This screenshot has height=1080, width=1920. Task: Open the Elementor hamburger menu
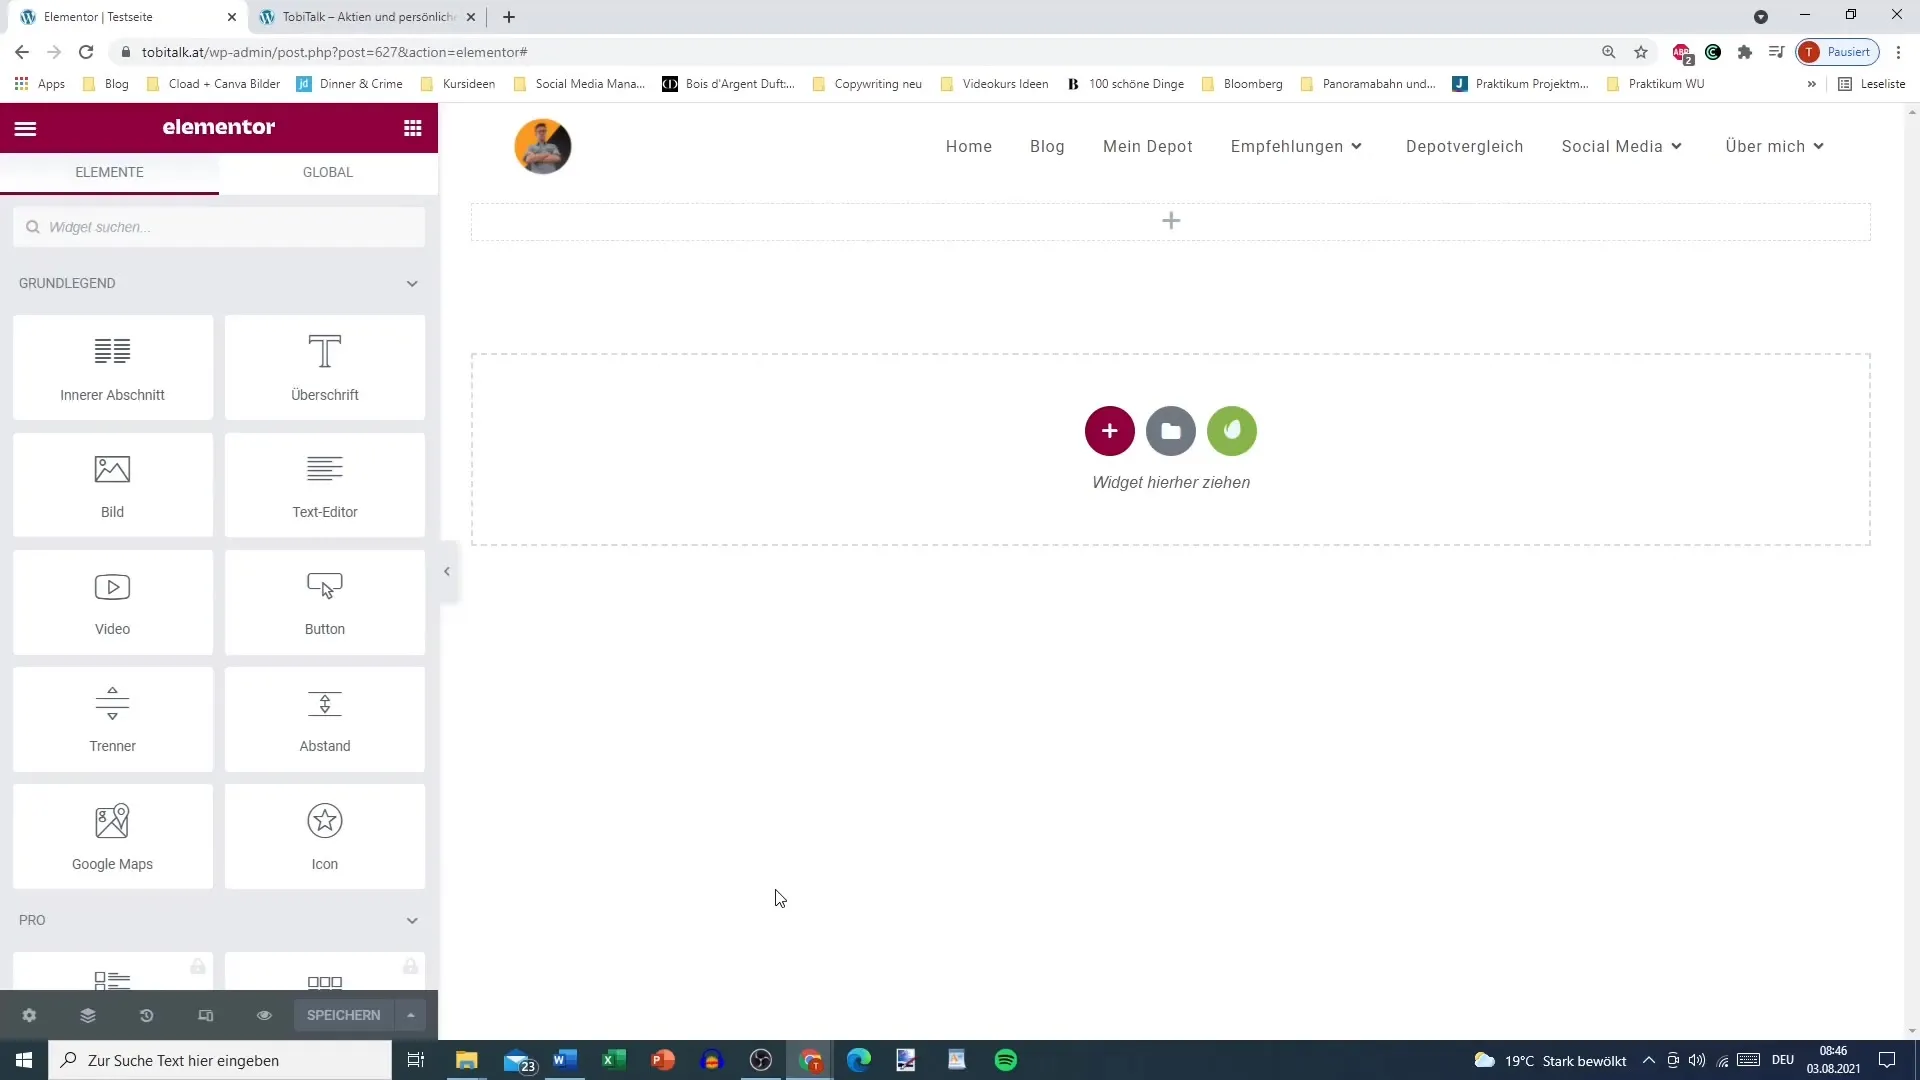click(25, 128)
